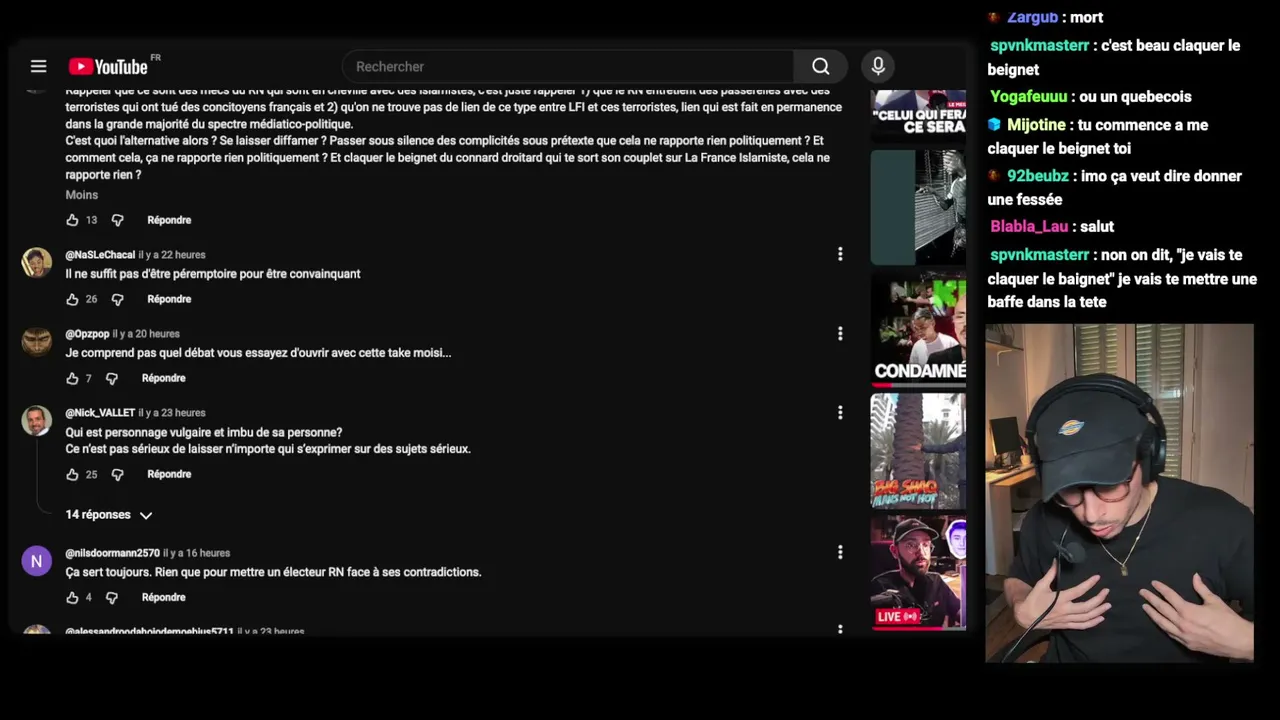
Task: Start voice search with the microphone icon
Action: tap(878, 66)
